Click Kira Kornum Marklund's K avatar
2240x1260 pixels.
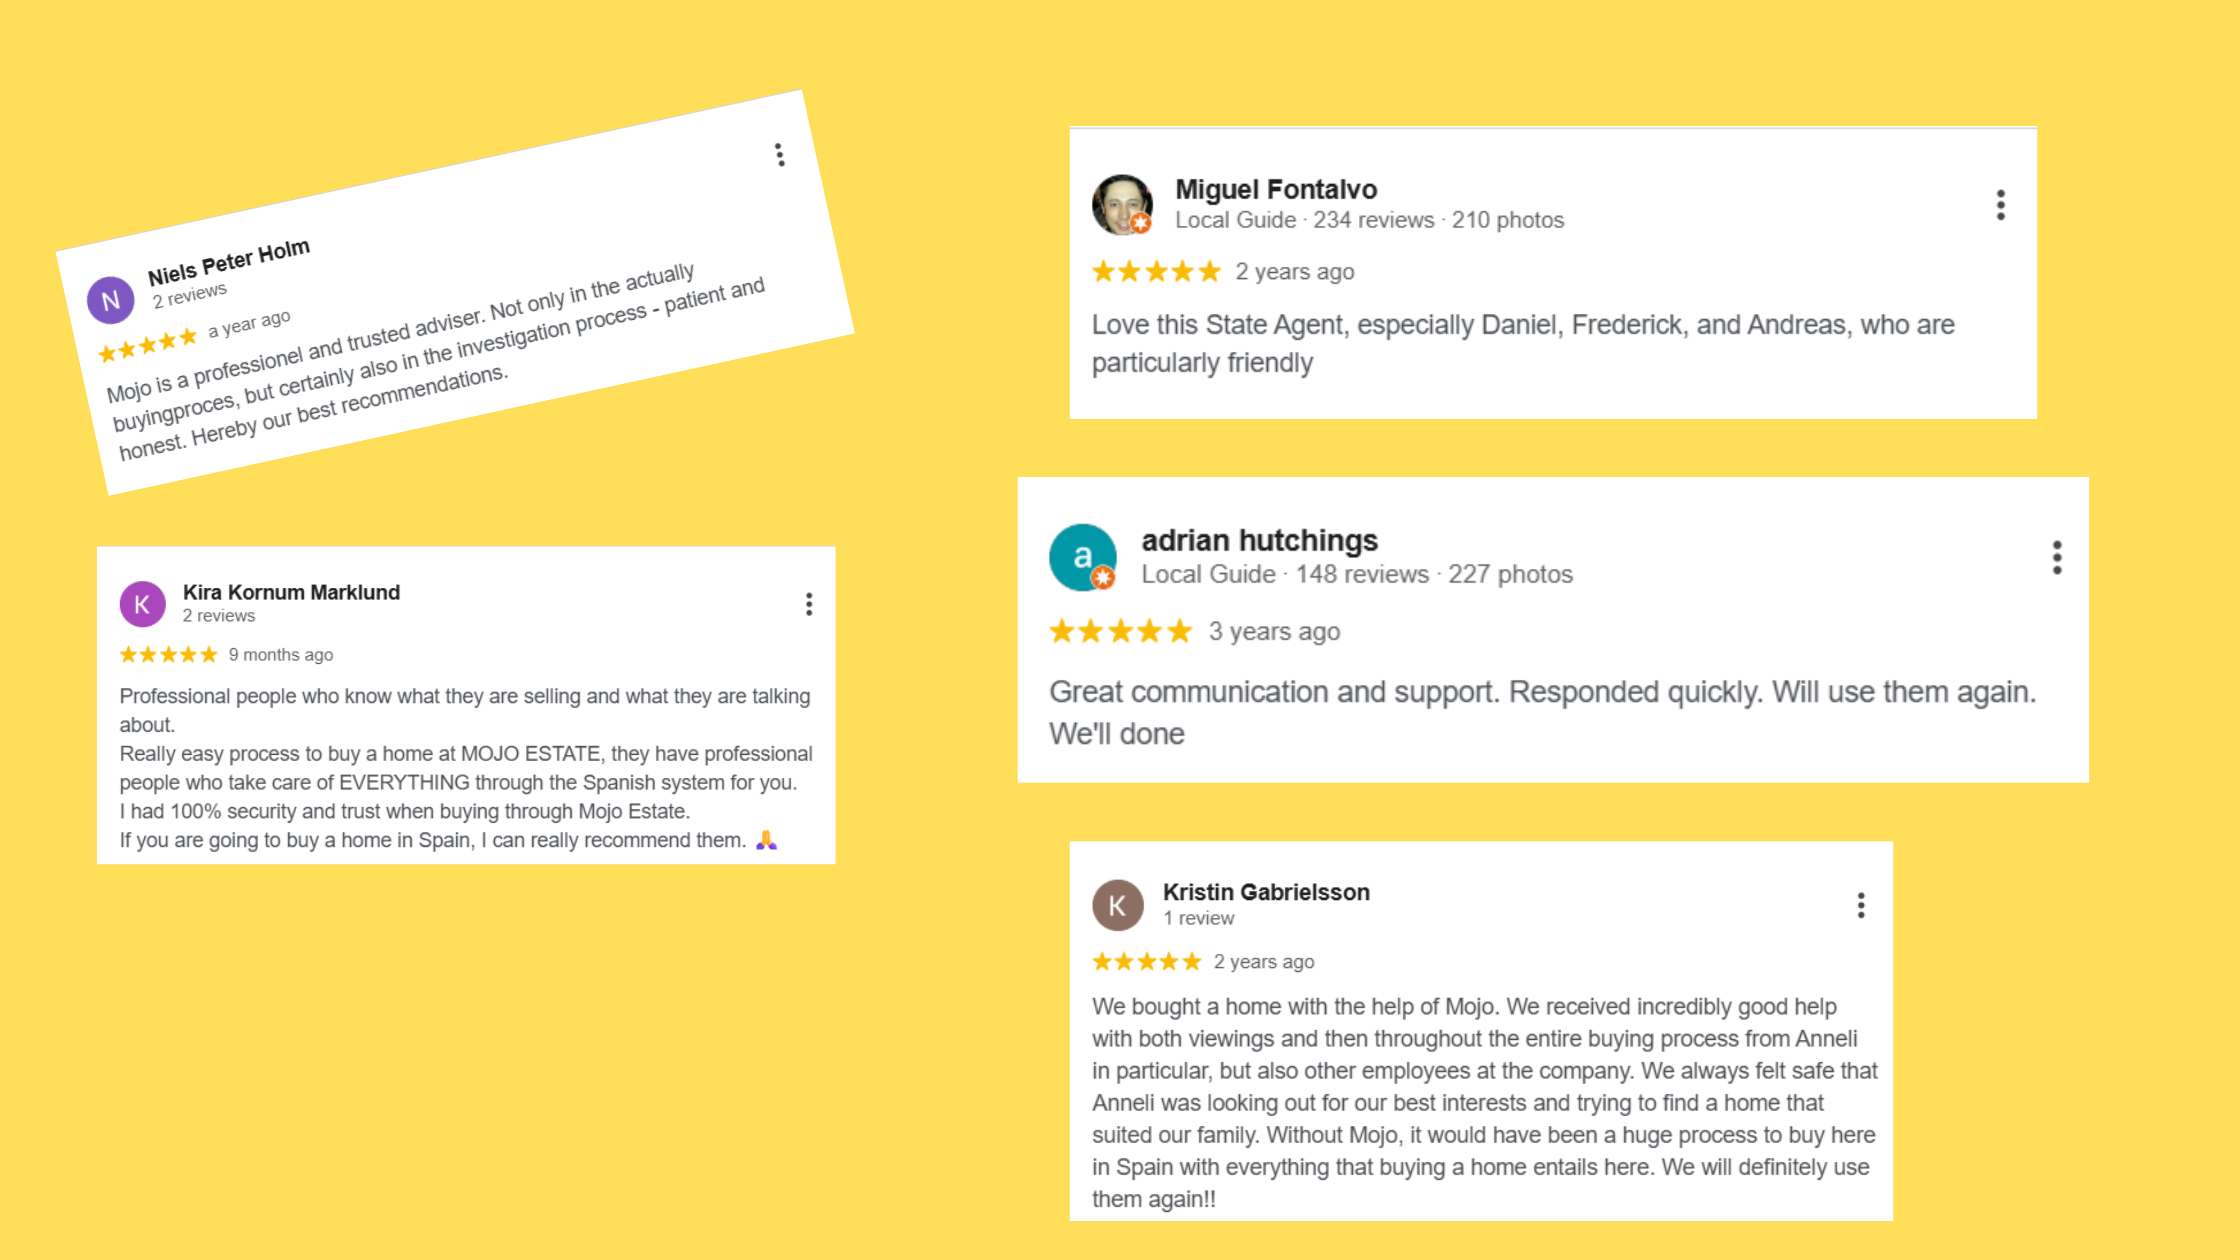[x=142, y=604]
